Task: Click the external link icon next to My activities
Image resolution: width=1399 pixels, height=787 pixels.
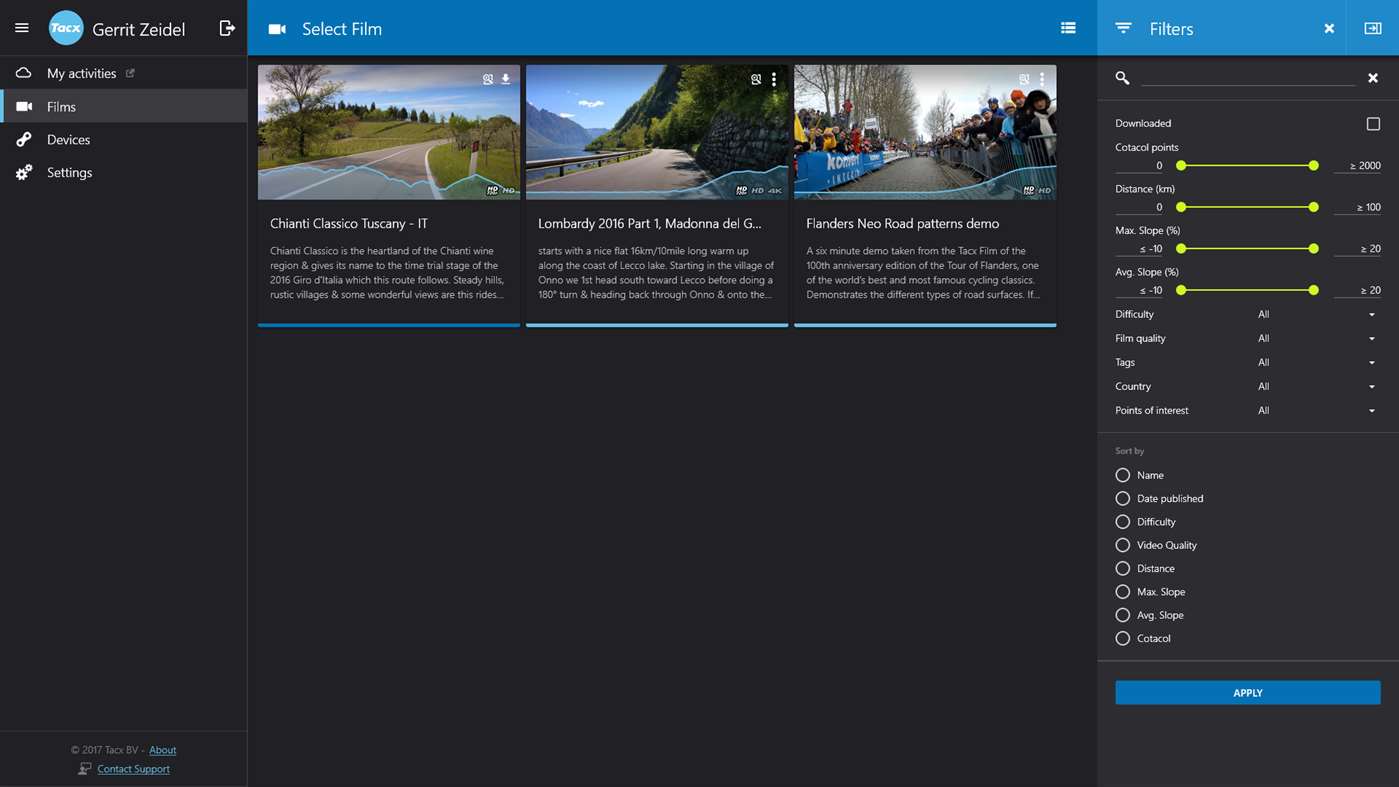Action: pos(130,73)
